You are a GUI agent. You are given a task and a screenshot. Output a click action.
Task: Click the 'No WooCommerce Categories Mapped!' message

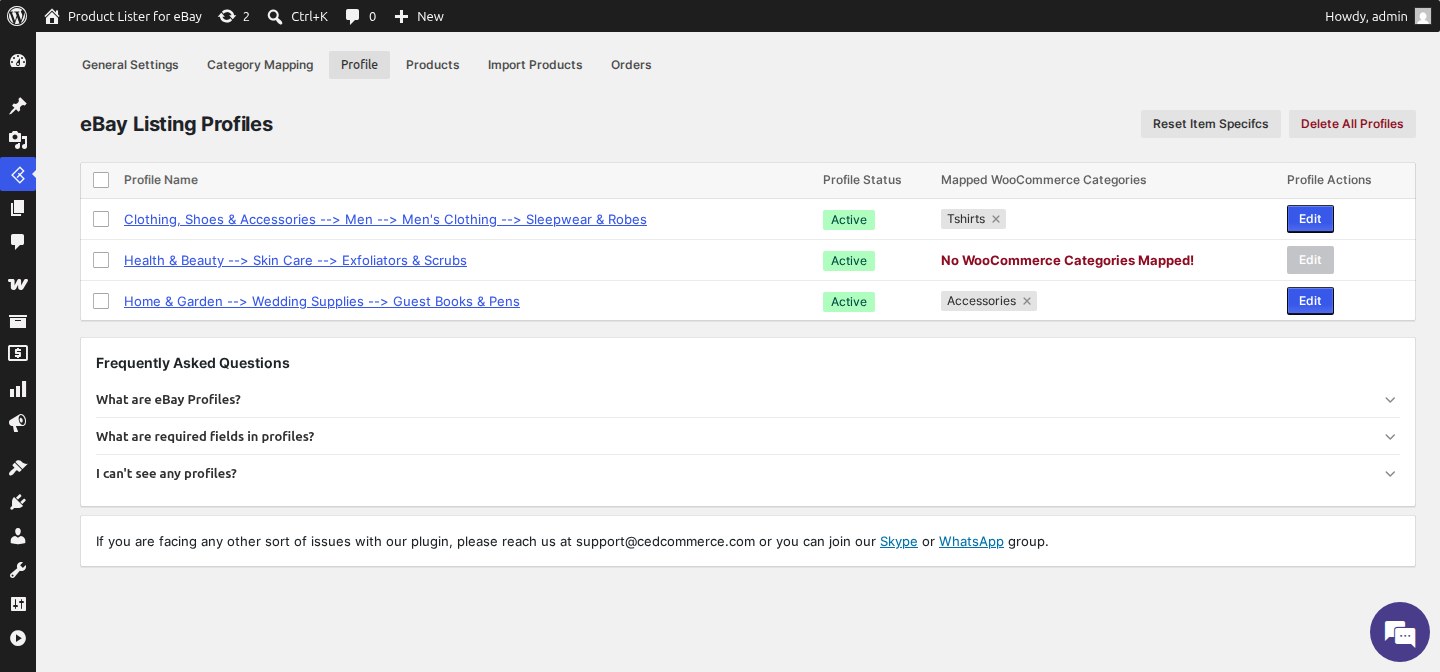[x=1067, y=260]
